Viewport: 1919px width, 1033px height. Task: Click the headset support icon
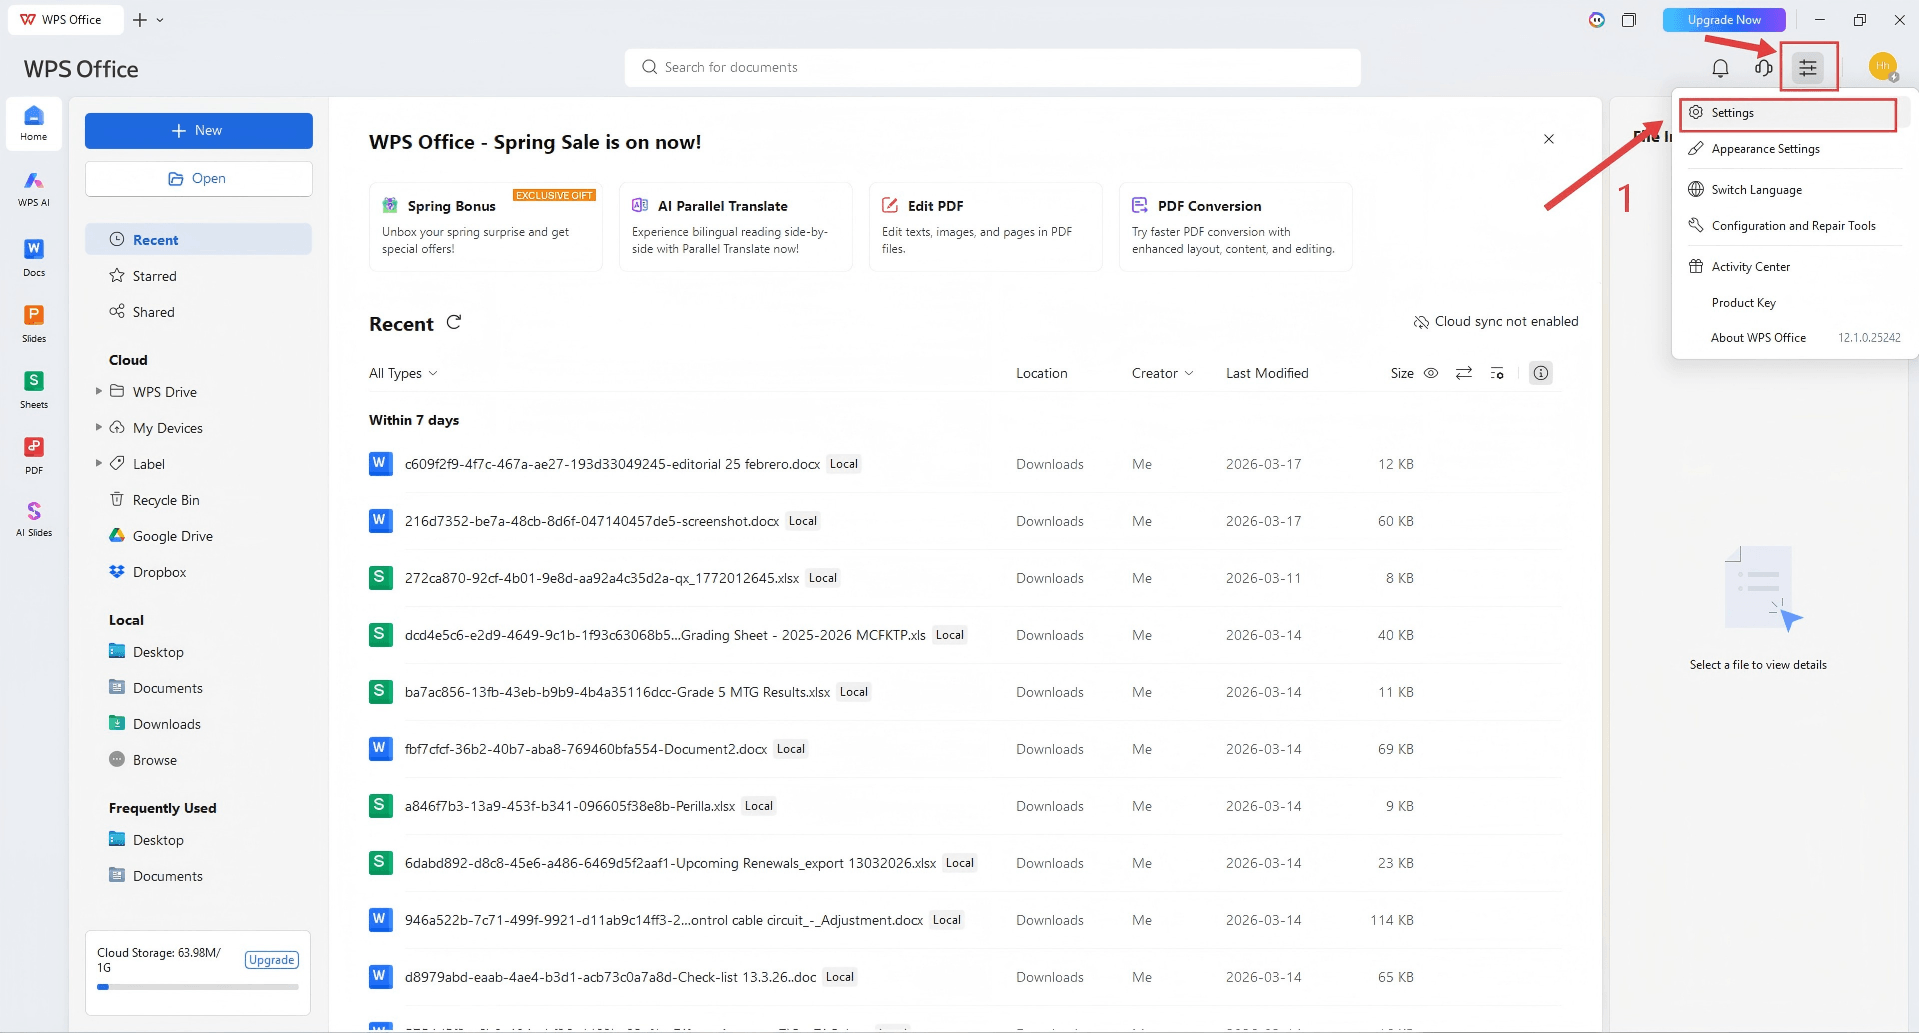[1763, 68]
